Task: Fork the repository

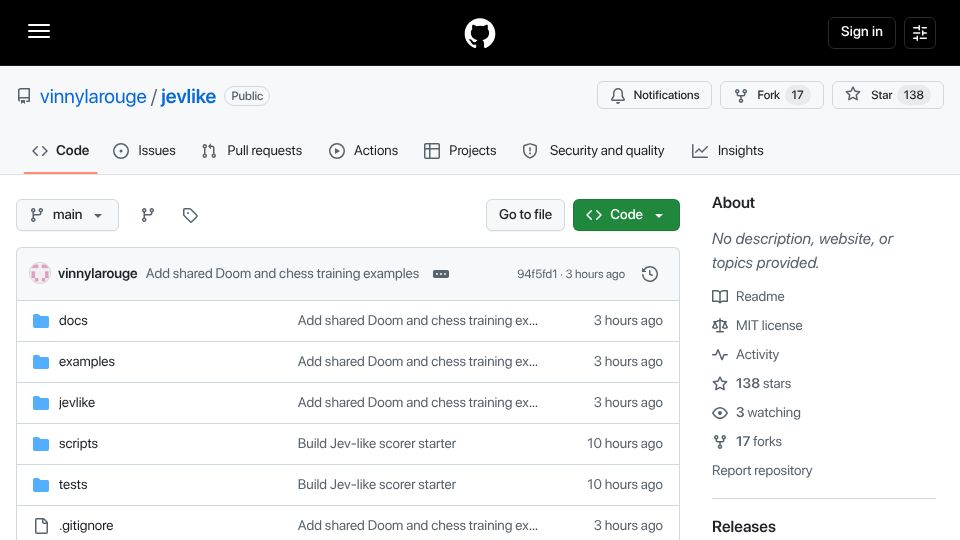Action: tap(771, 95)
